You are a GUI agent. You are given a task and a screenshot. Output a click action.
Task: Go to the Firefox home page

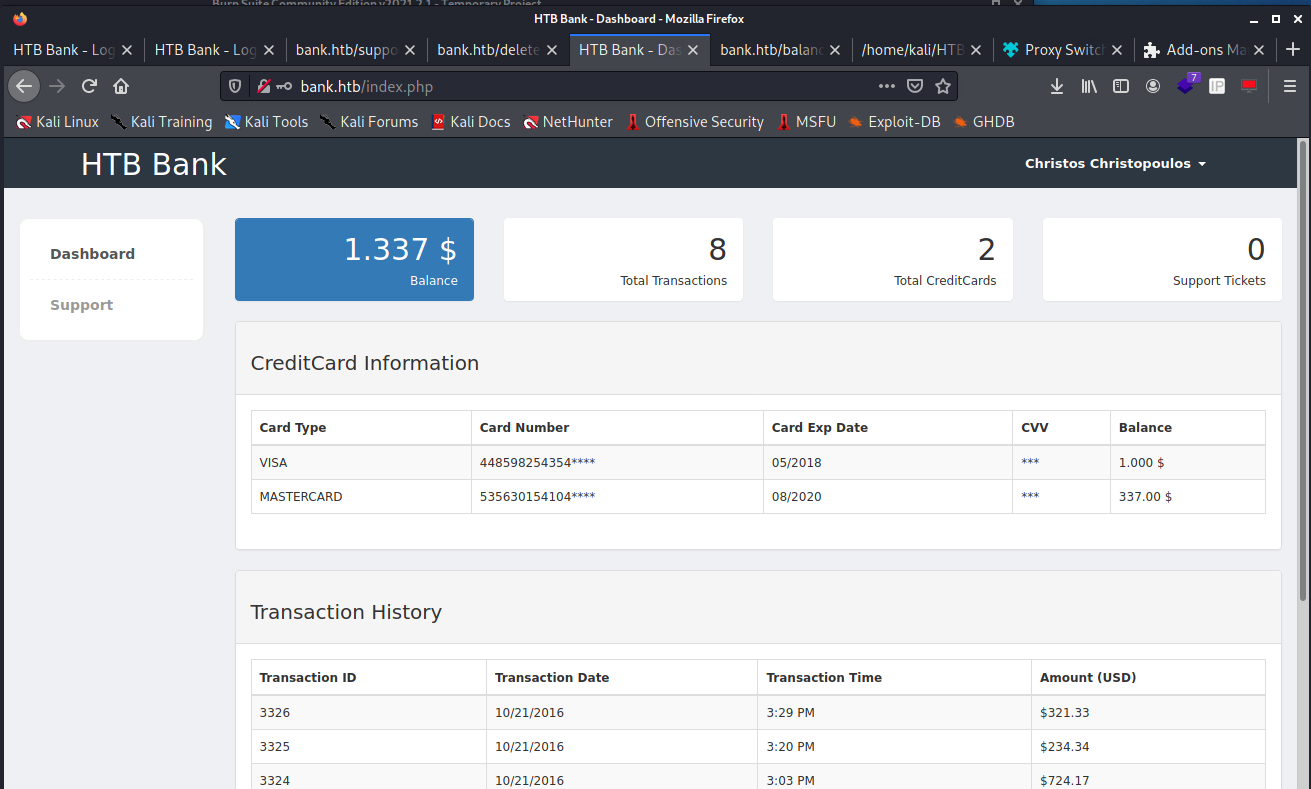pyautogui.click(x=121, y=87)
